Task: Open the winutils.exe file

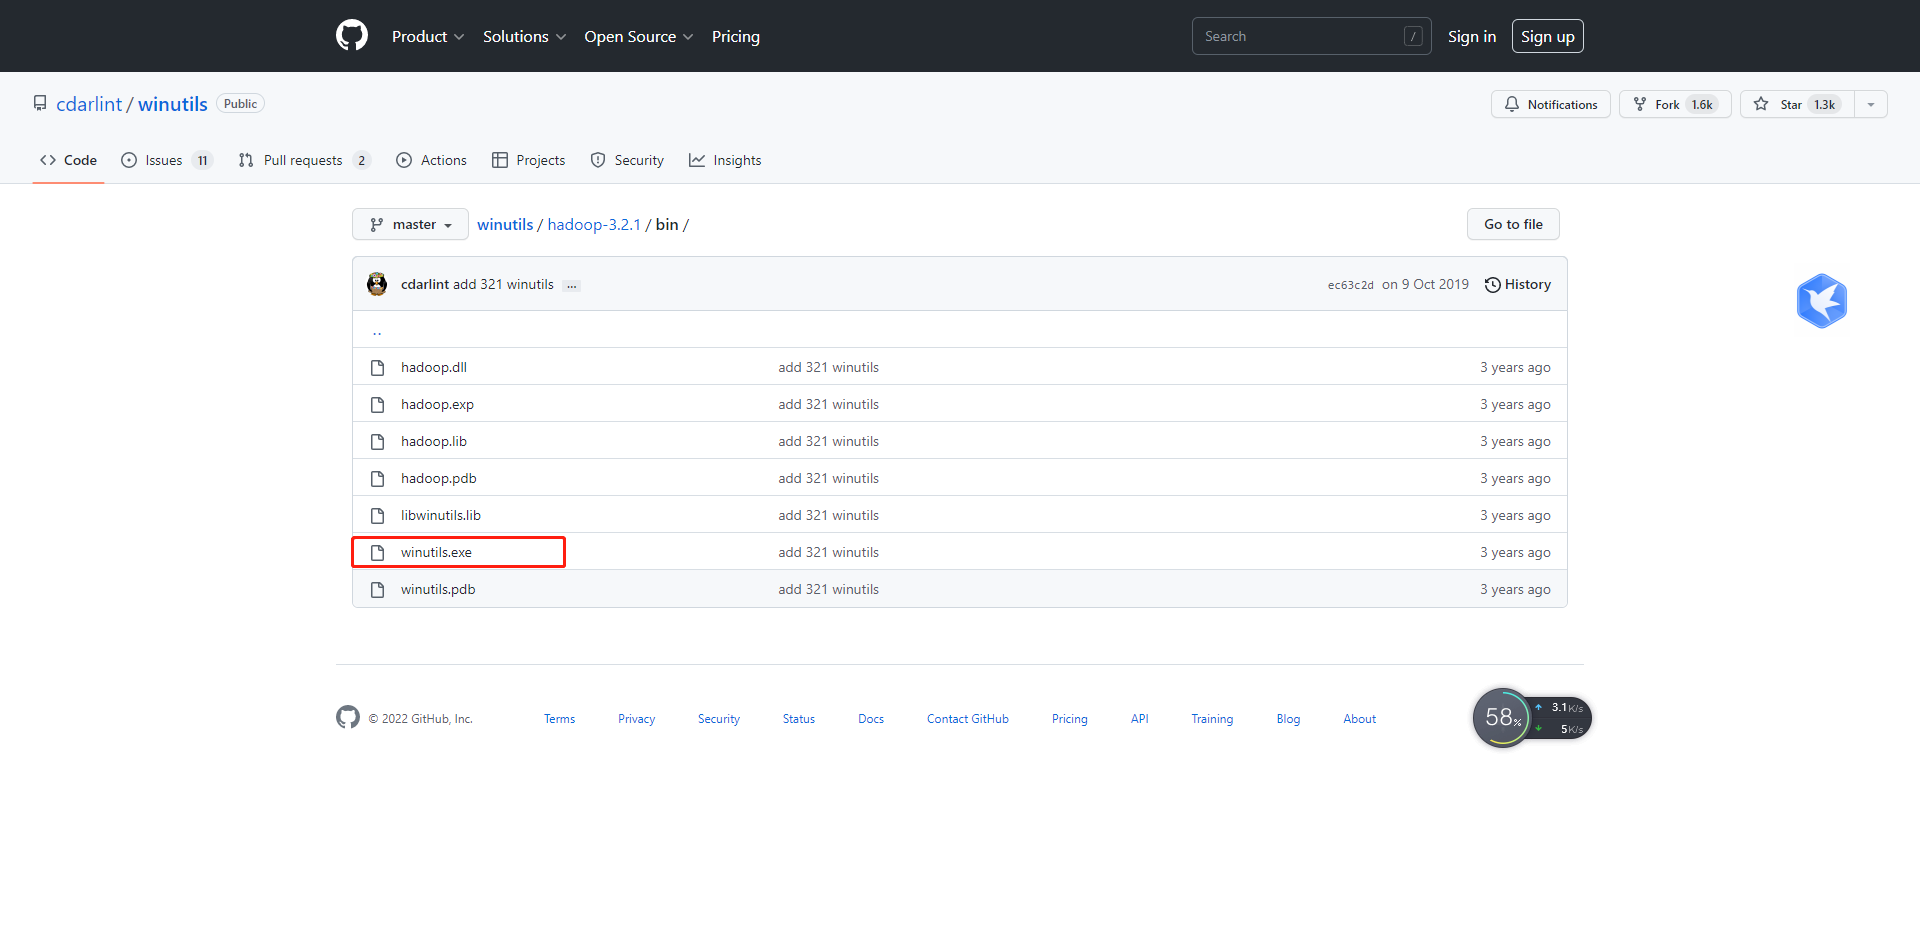Action: [436, 553]
